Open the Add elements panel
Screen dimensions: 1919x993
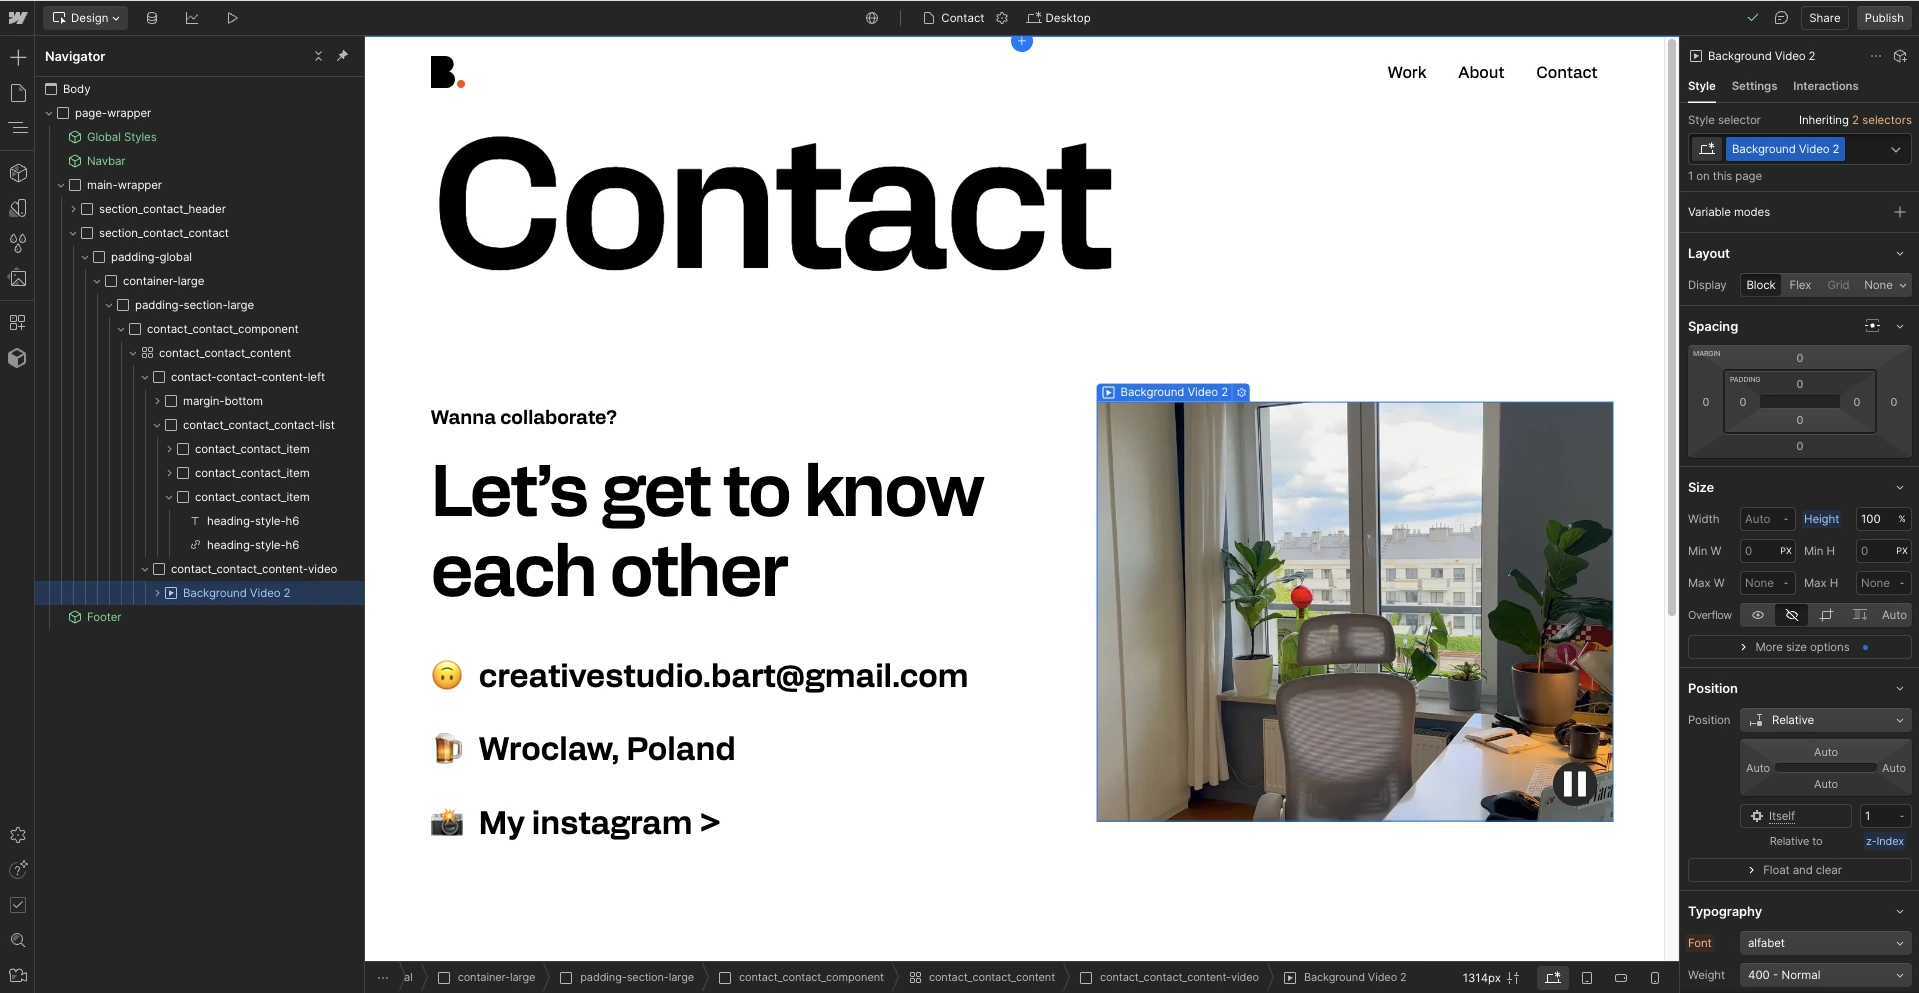pyautogui.click(x=18, y=57)
